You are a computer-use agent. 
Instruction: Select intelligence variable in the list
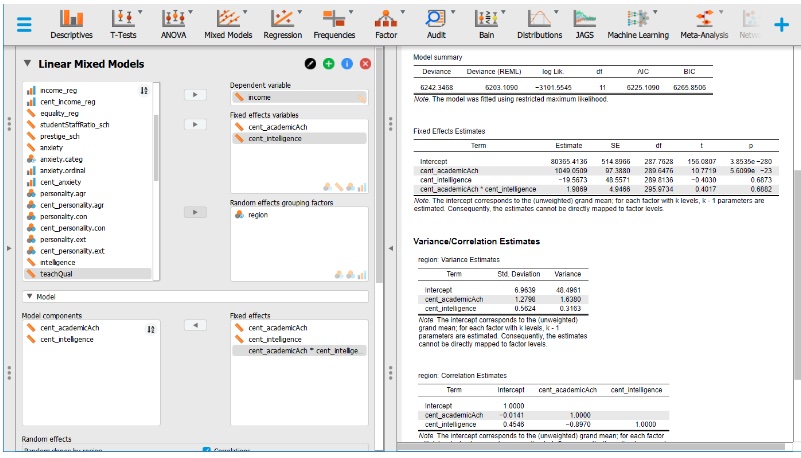pyautogui.click(x=88, y=262)
